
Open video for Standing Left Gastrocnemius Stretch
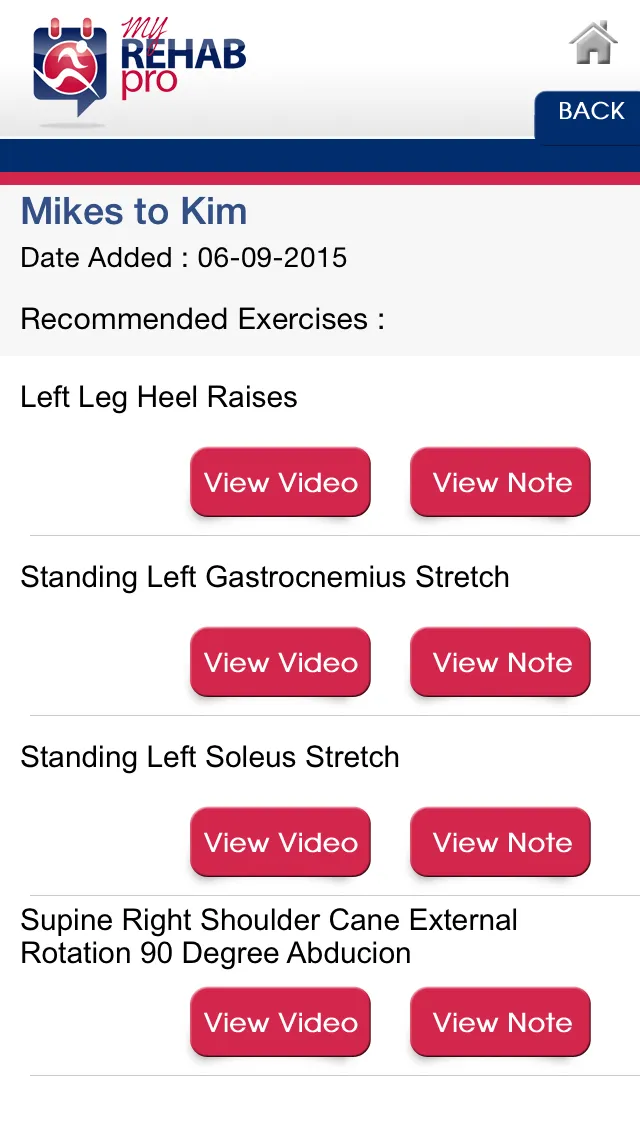click(x=280, y=661)
